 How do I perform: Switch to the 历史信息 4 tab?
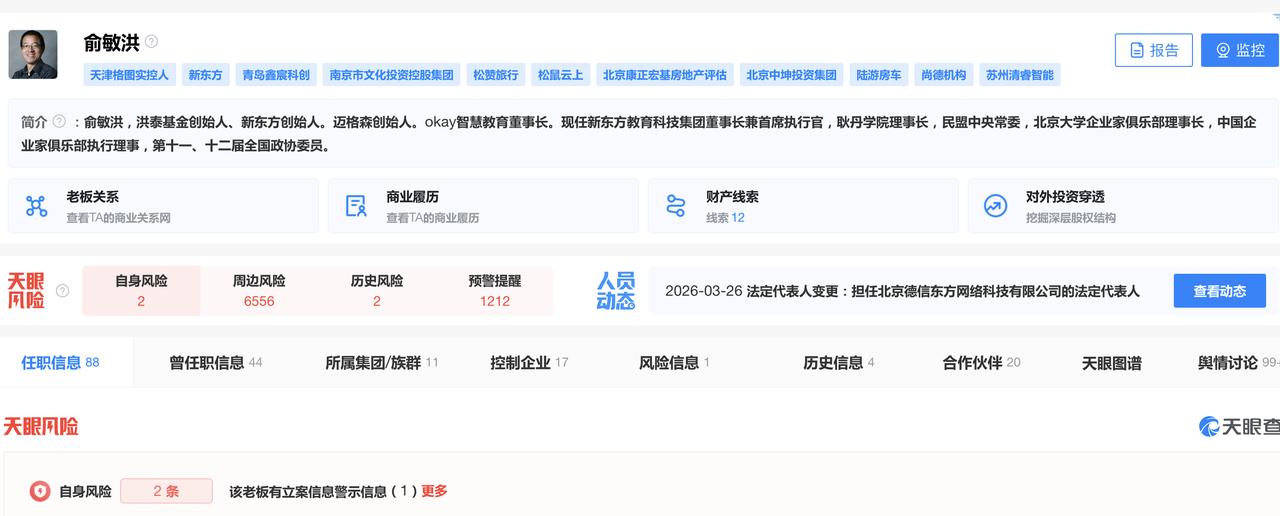click(x=839, y=362)
